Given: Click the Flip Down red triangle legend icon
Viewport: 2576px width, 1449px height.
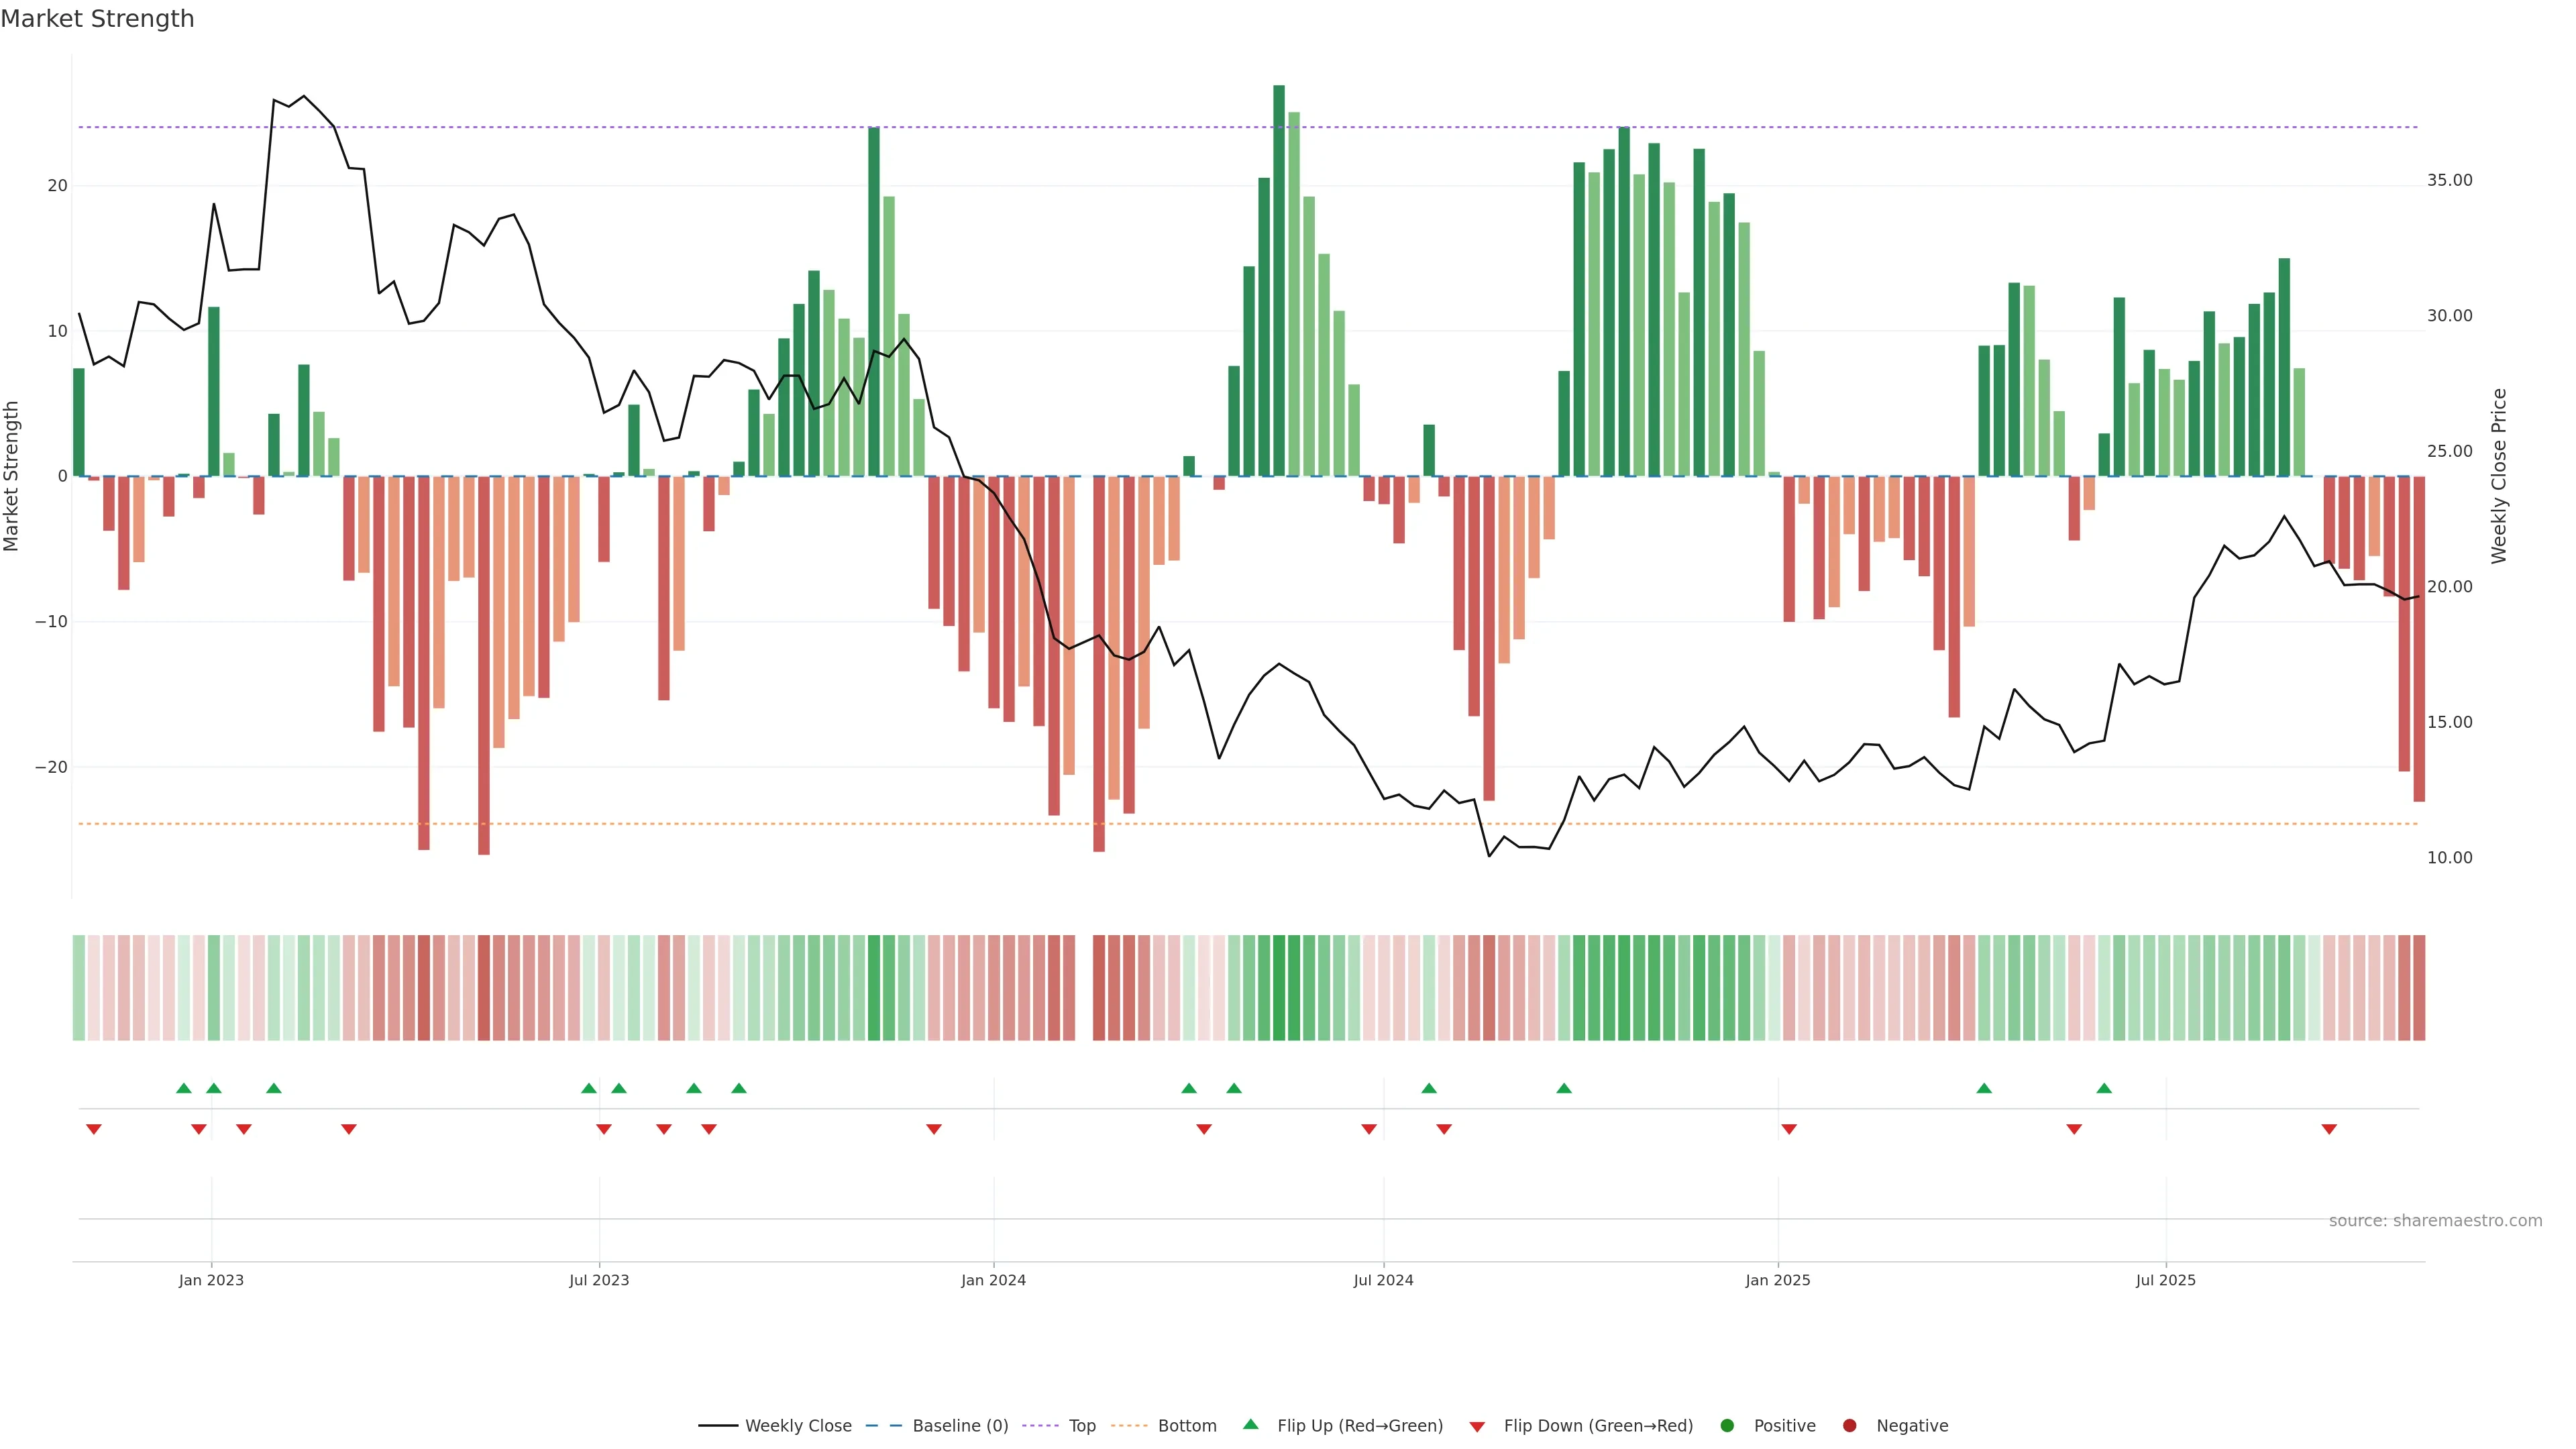Looking at the screenshot, I should (x=1477, y=1427).
